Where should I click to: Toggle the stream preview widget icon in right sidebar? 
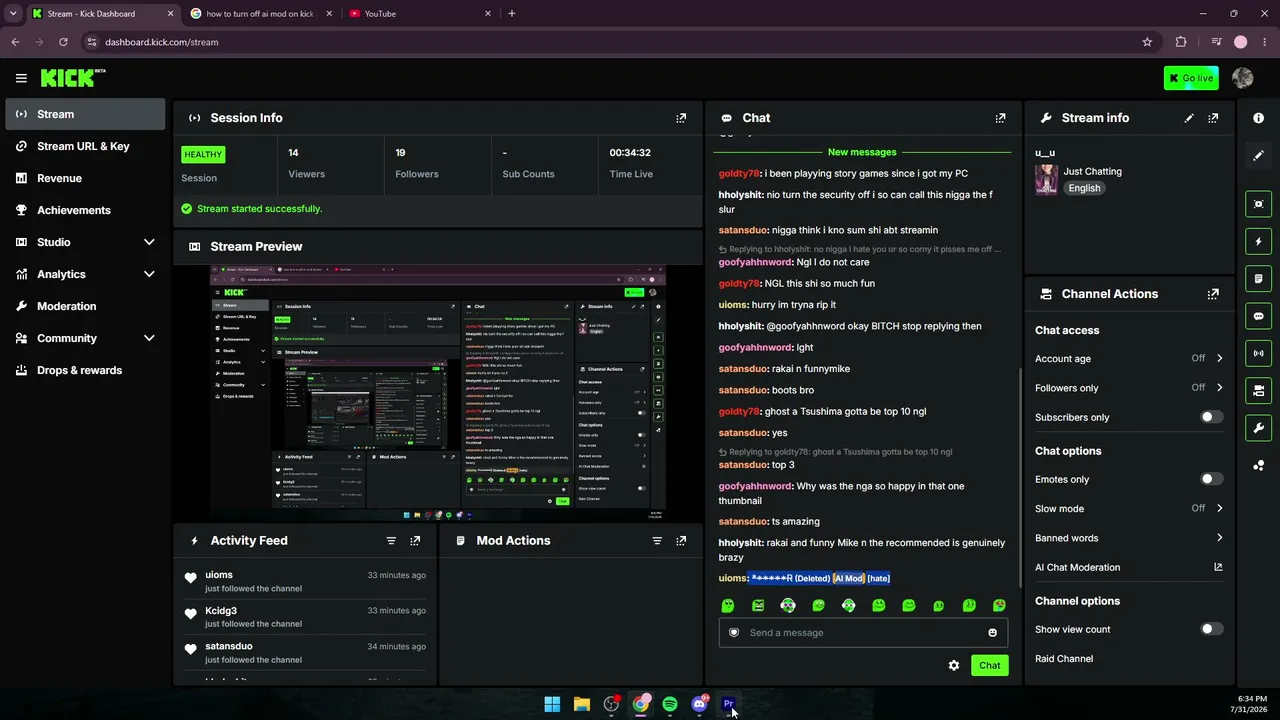click(x=1258, y=204)
